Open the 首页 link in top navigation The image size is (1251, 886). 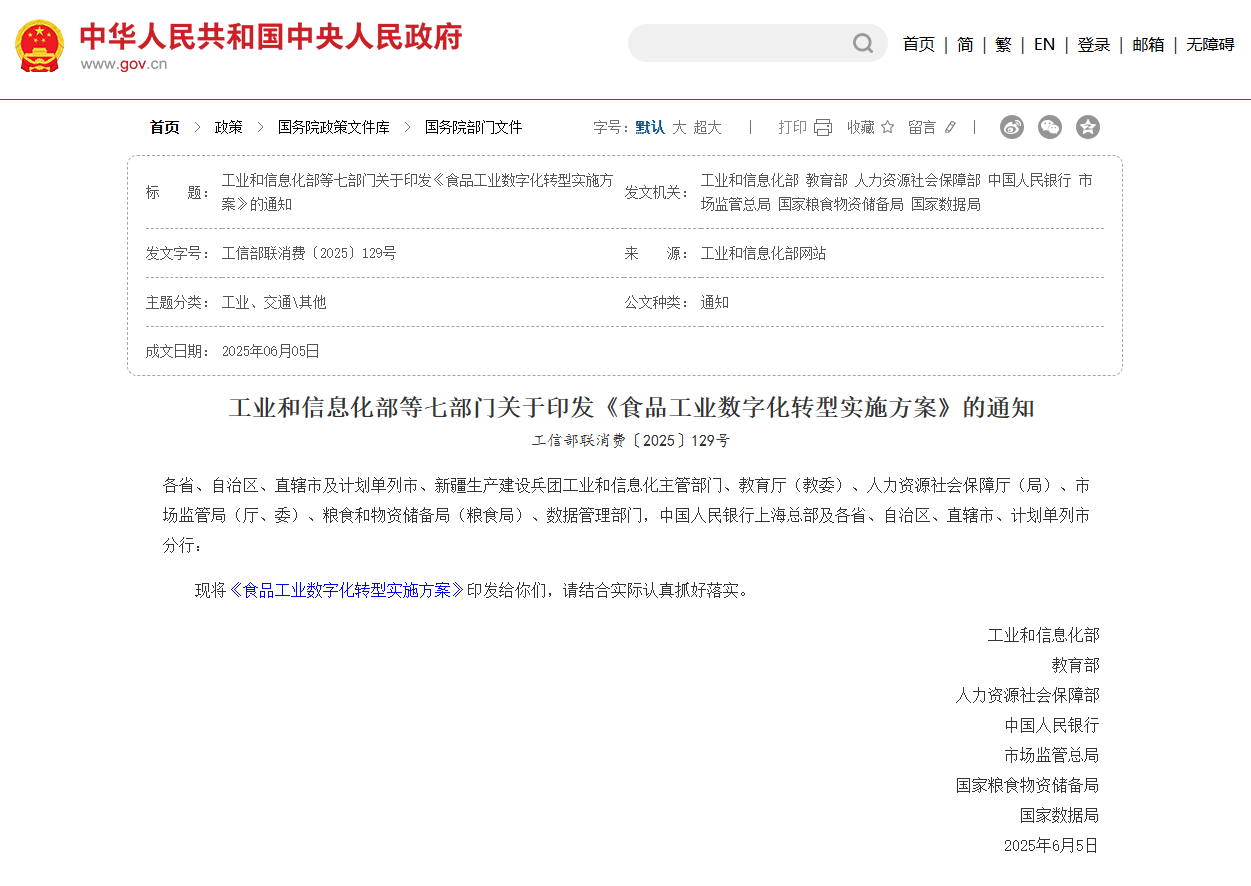coord(919,44)
